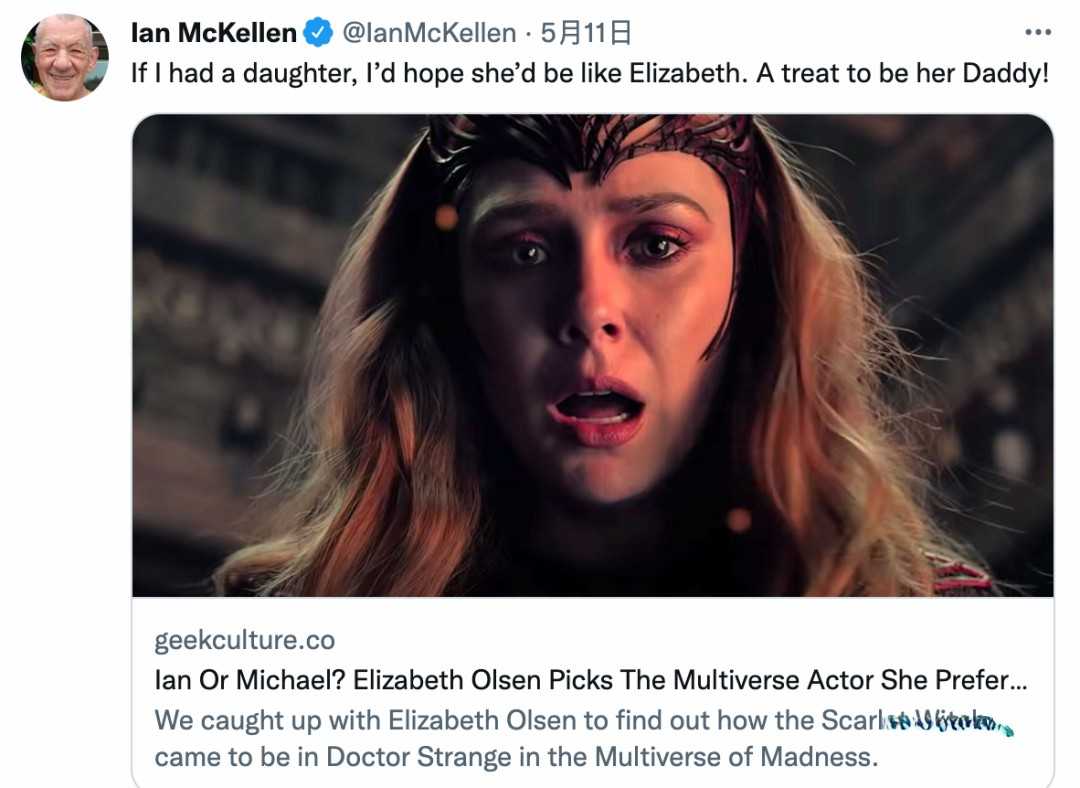Open the @IanMcKellen handle link

[428, 32]
